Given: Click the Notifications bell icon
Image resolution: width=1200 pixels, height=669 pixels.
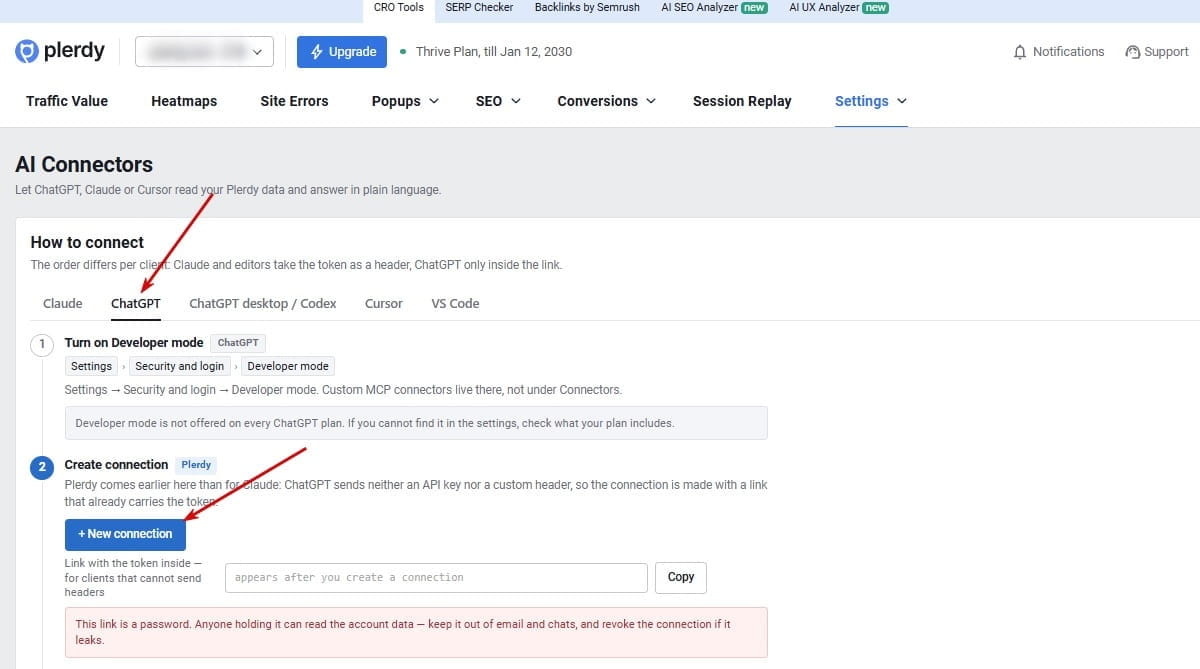Looking at the screenshot, I should click(1020, 52).
